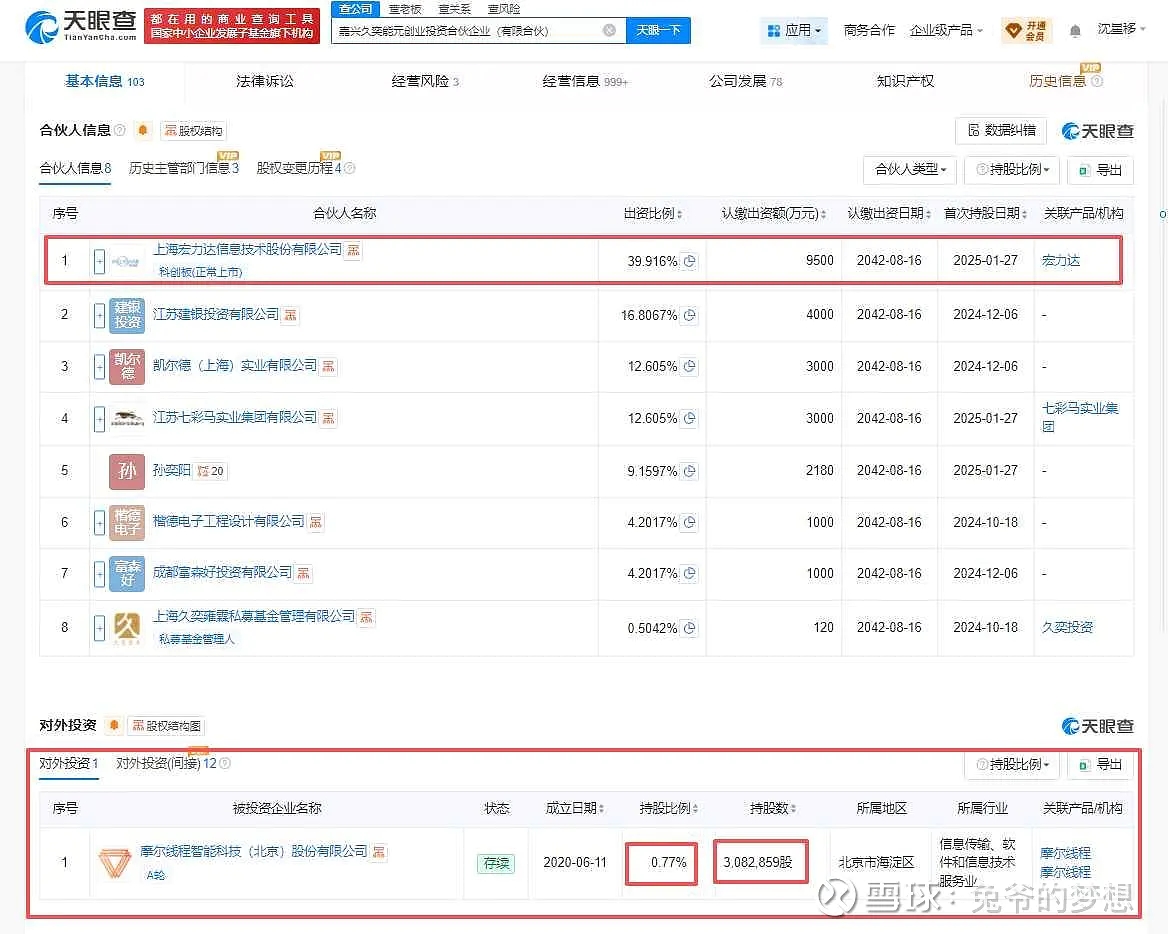Open the 宏力达 related product link
Screen dimensions: 1168x934
[x=1061, y=261]
